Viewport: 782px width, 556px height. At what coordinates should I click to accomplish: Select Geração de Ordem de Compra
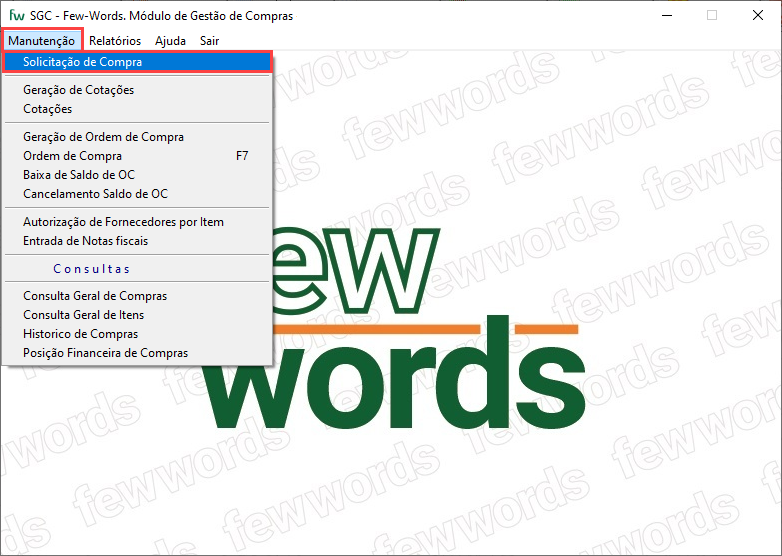pos(137,137)
